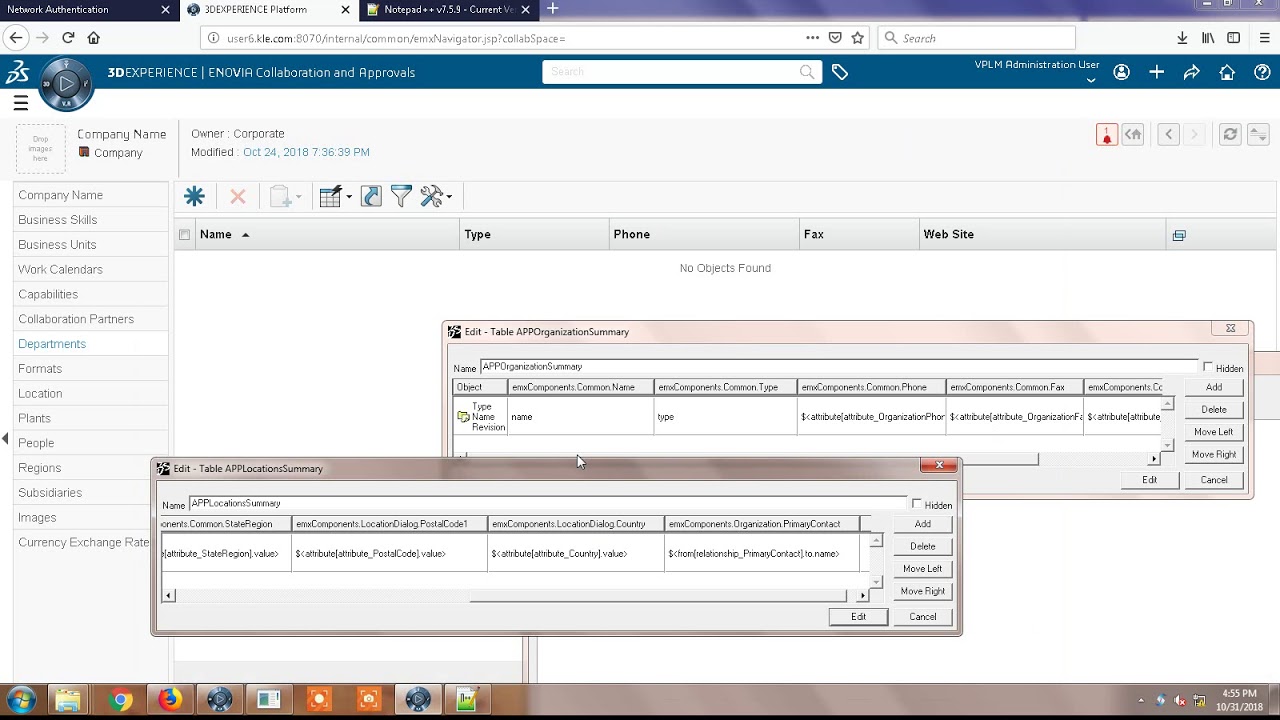
Task: Click the previous-object left chevron button
Action: (x=1168, y=135)
